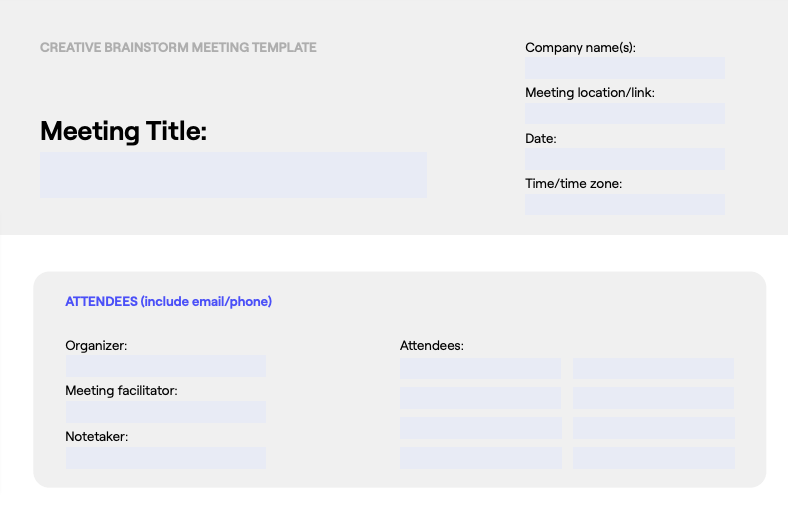This screenshot has height=512, width=788.
Task: Click the Attendees label text
Action: [431, 346]
